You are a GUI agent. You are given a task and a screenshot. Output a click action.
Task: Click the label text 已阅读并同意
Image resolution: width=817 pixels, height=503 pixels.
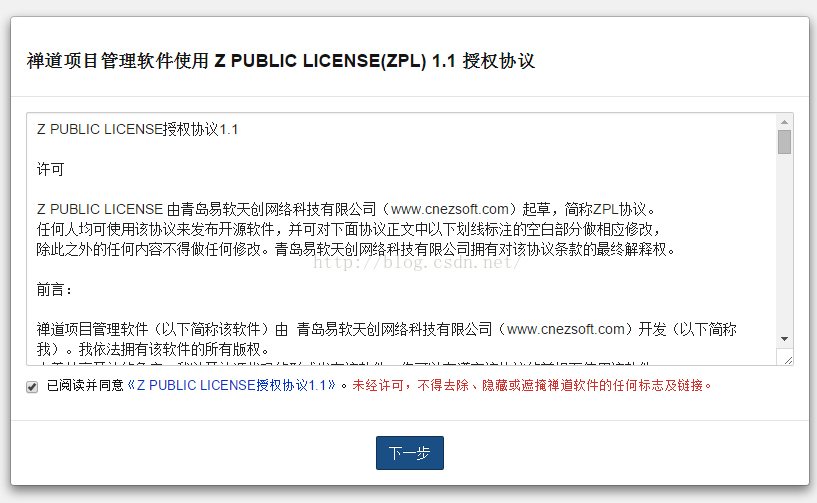[85, 386]
